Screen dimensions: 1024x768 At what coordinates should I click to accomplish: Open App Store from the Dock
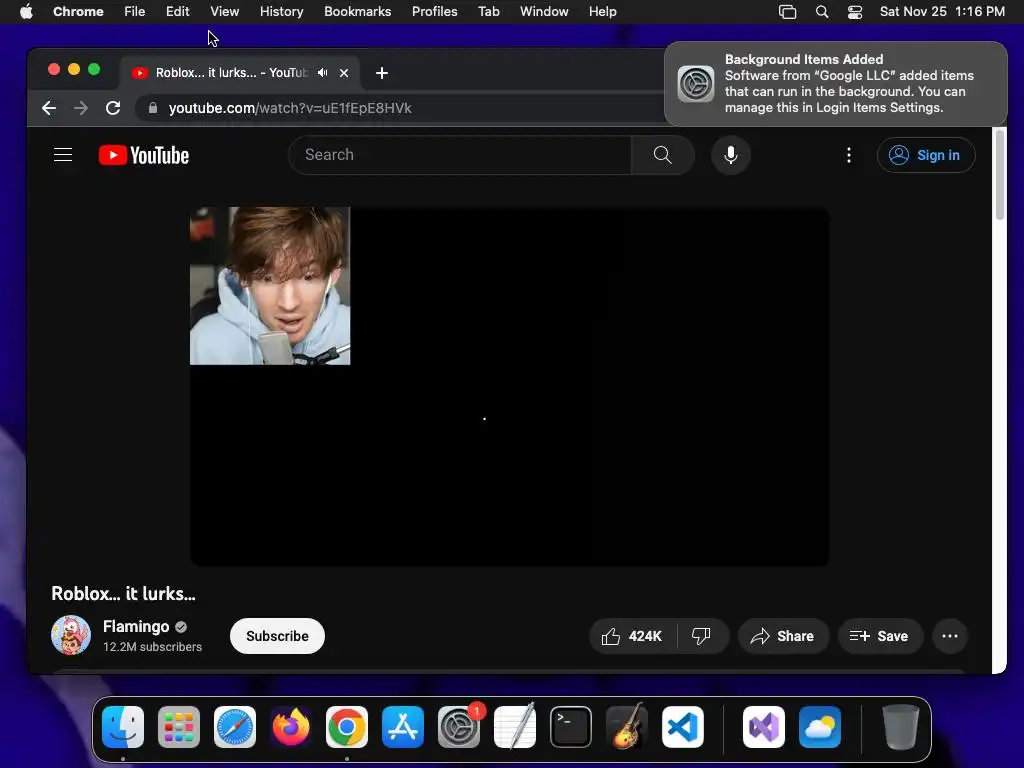403,727
